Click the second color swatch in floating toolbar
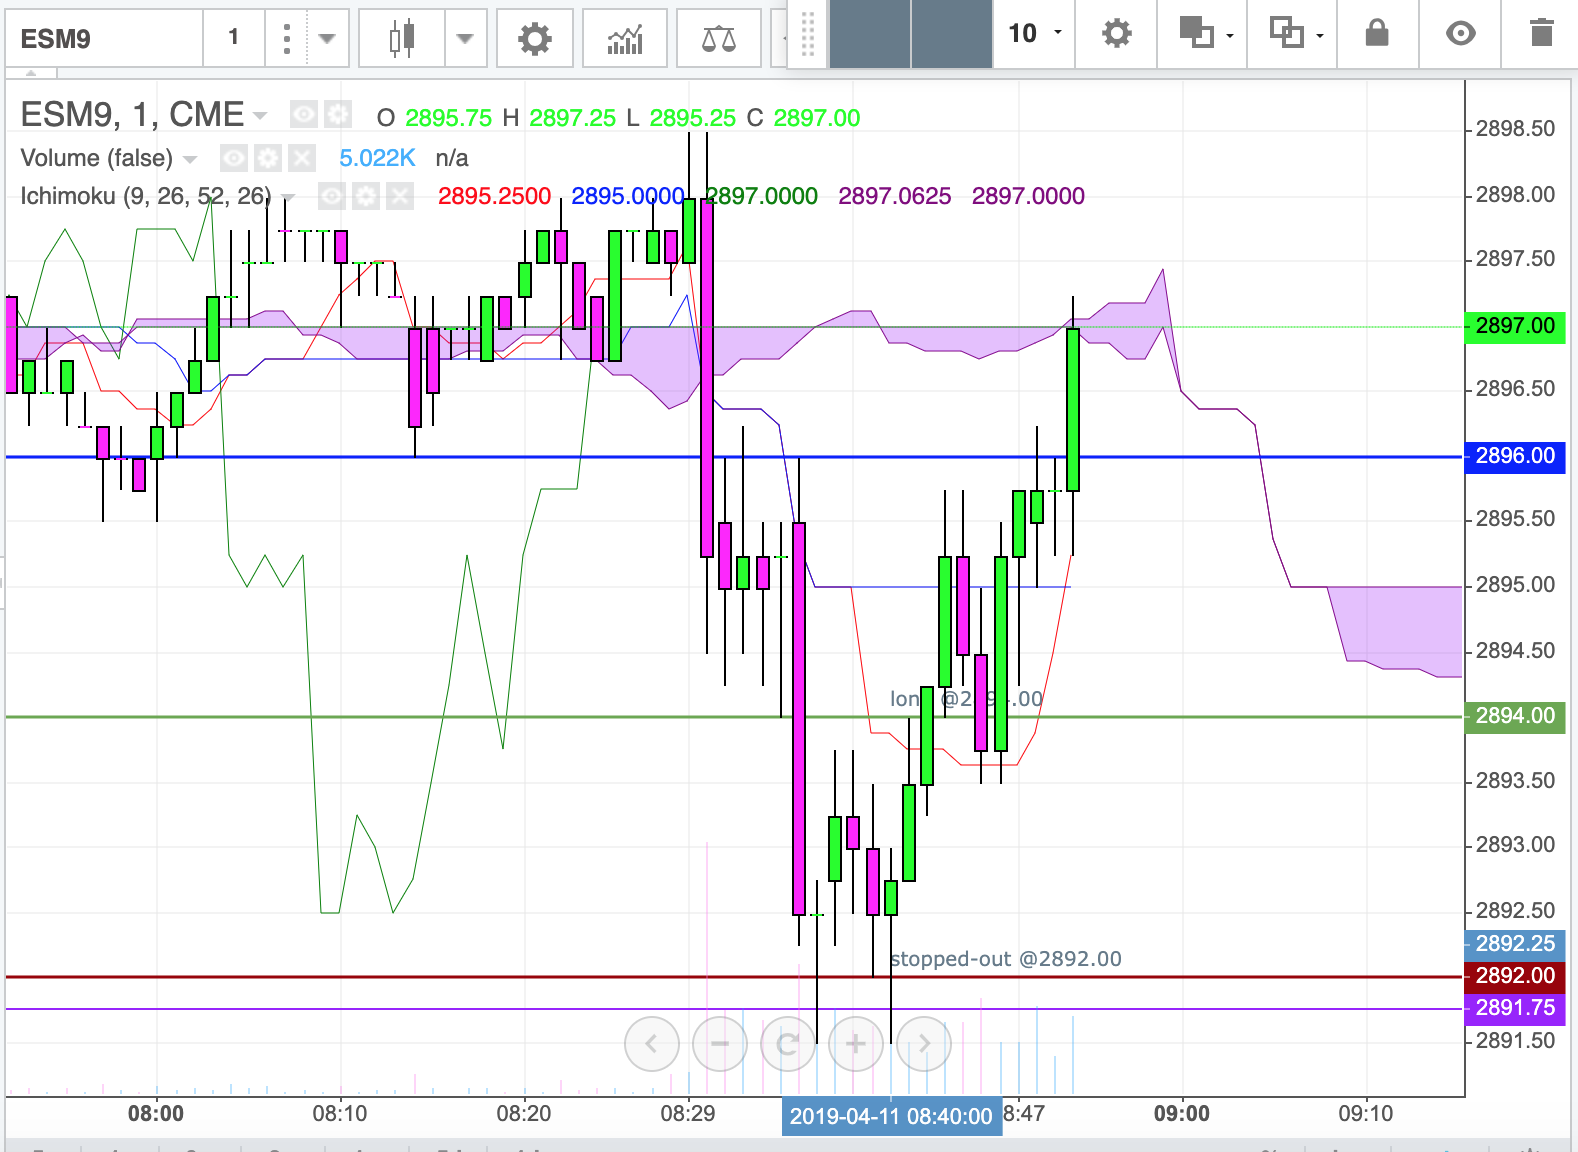1578x1152 pixels. point(952,34)
